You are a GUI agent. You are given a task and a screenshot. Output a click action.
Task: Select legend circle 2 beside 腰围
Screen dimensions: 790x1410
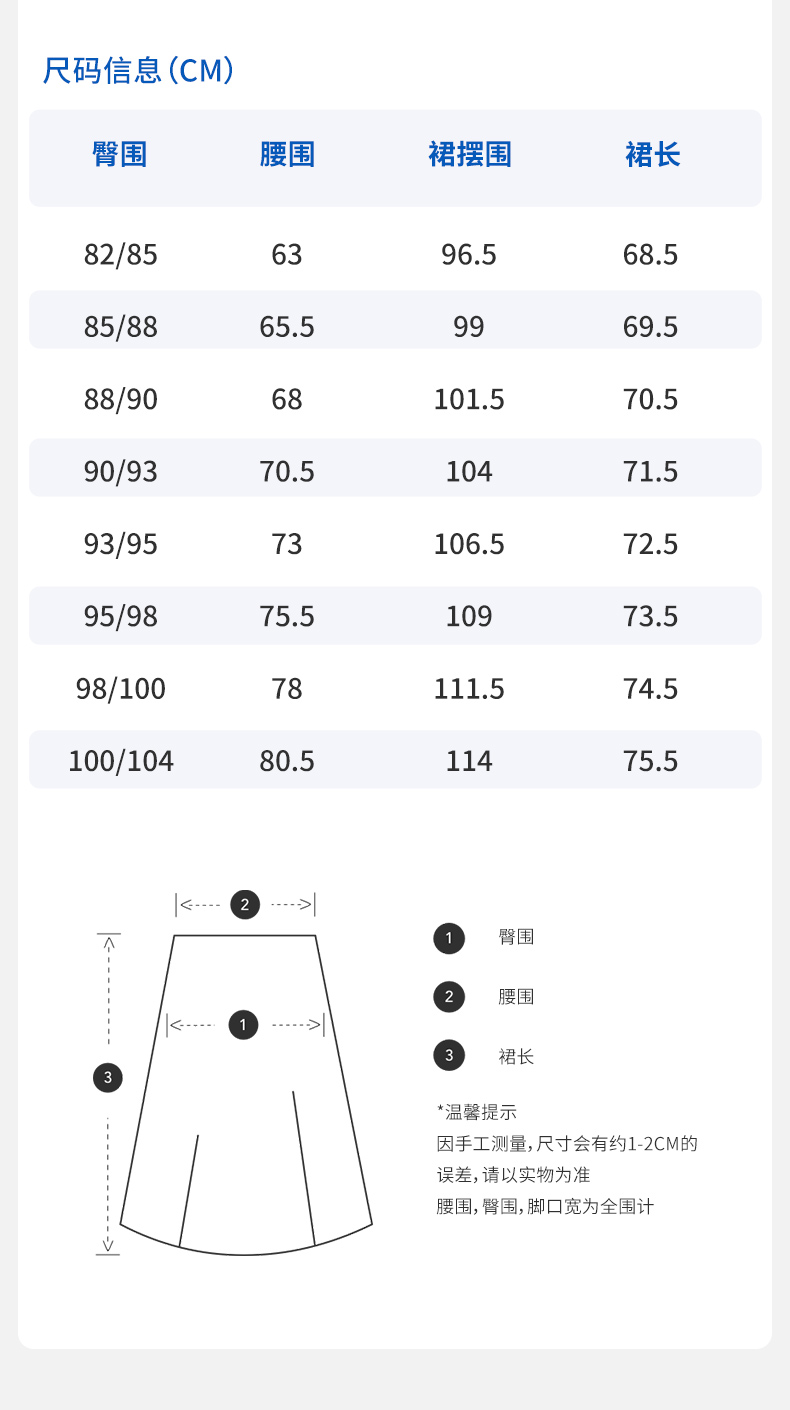[x=449, y=997]
